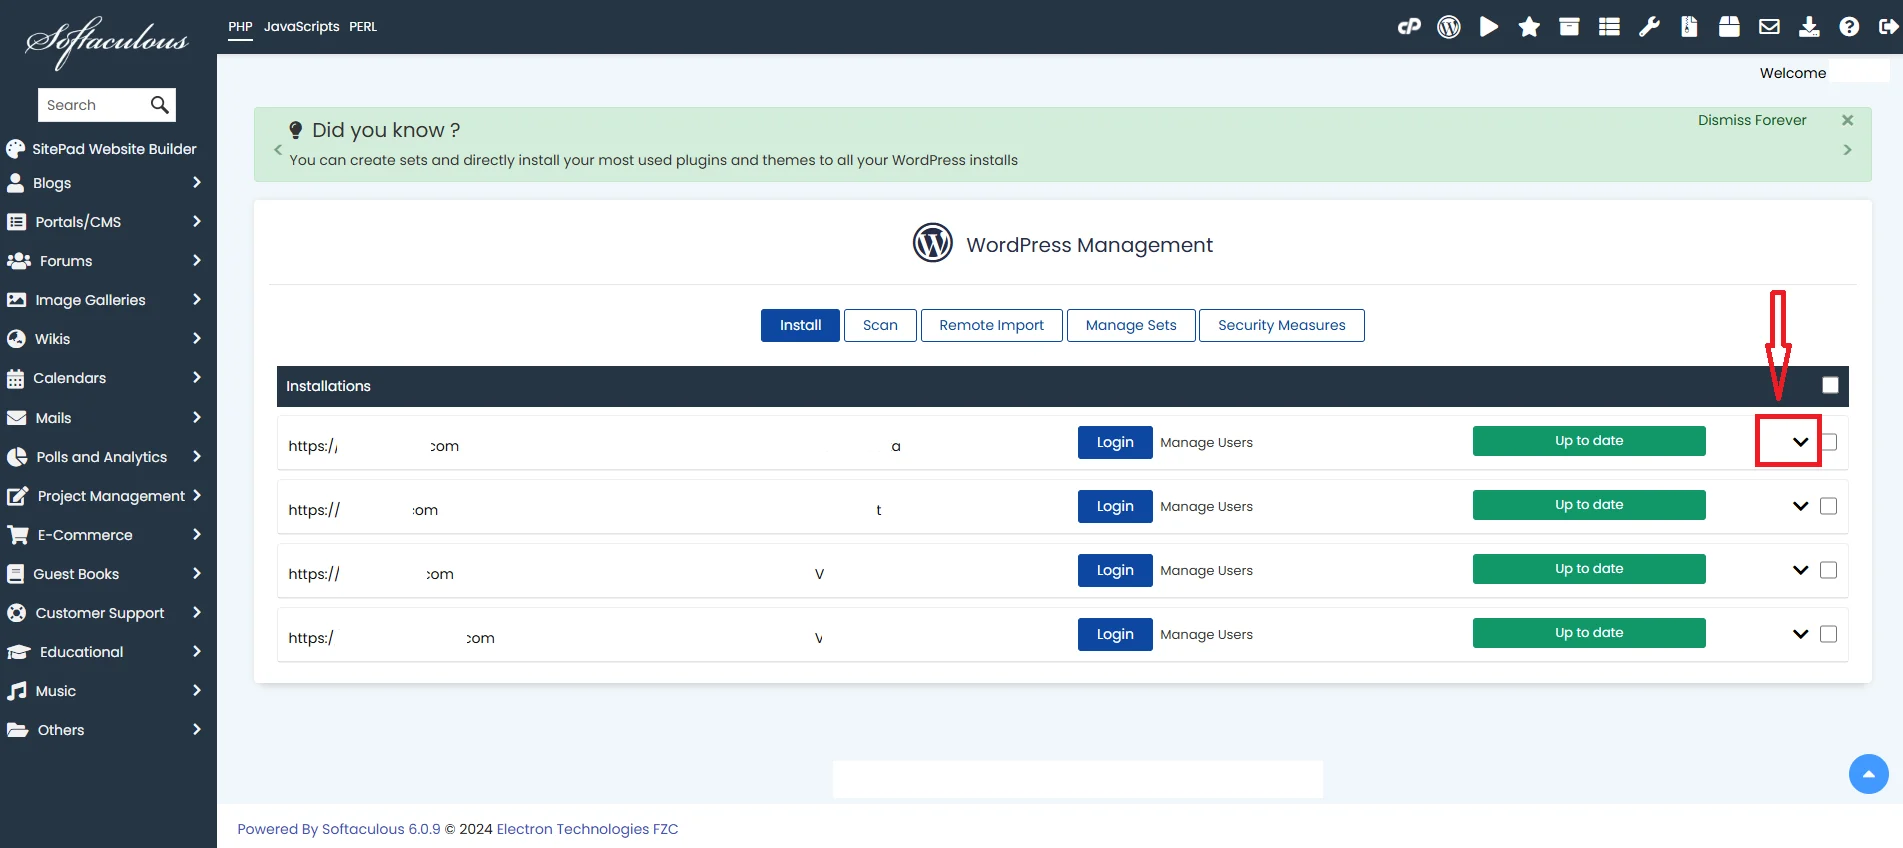
Task: Close the Did you know tip banner
Action: point(1847,120)
